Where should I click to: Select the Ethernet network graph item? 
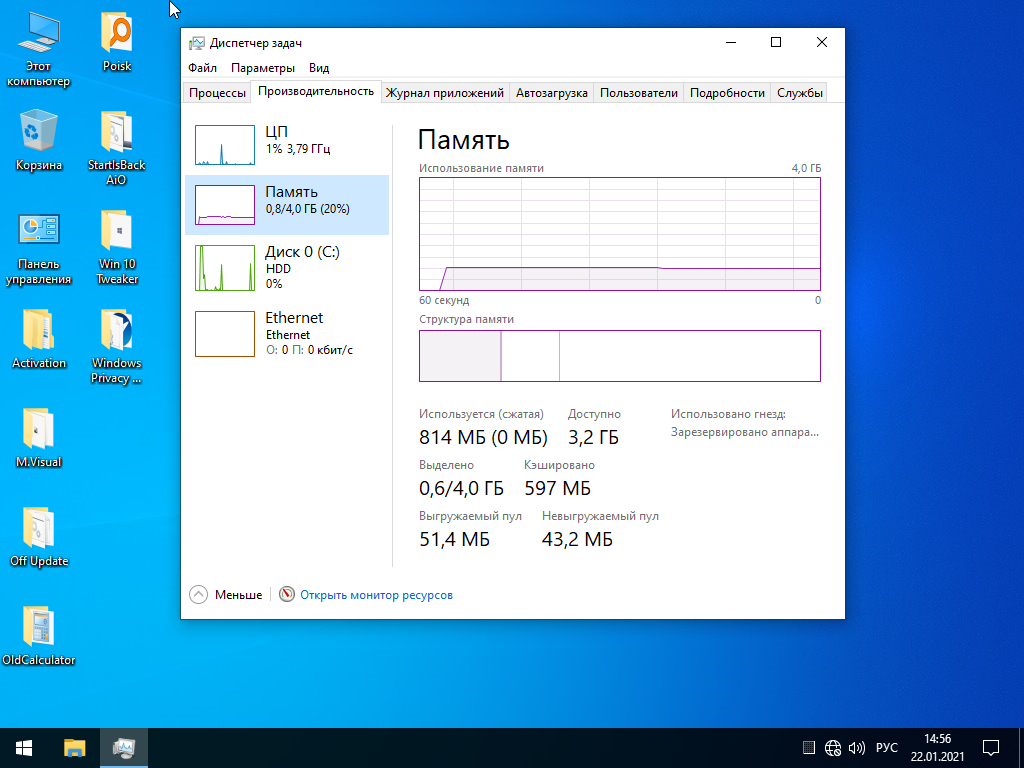286,333
